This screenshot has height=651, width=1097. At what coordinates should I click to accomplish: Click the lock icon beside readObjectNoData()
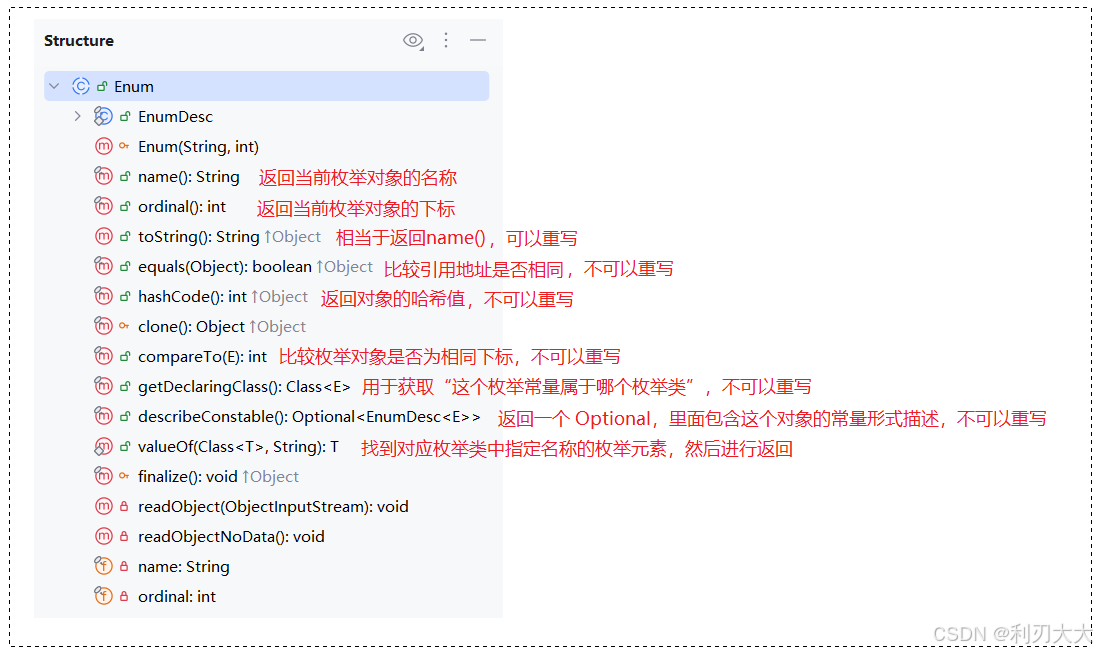tap(124, 536)
